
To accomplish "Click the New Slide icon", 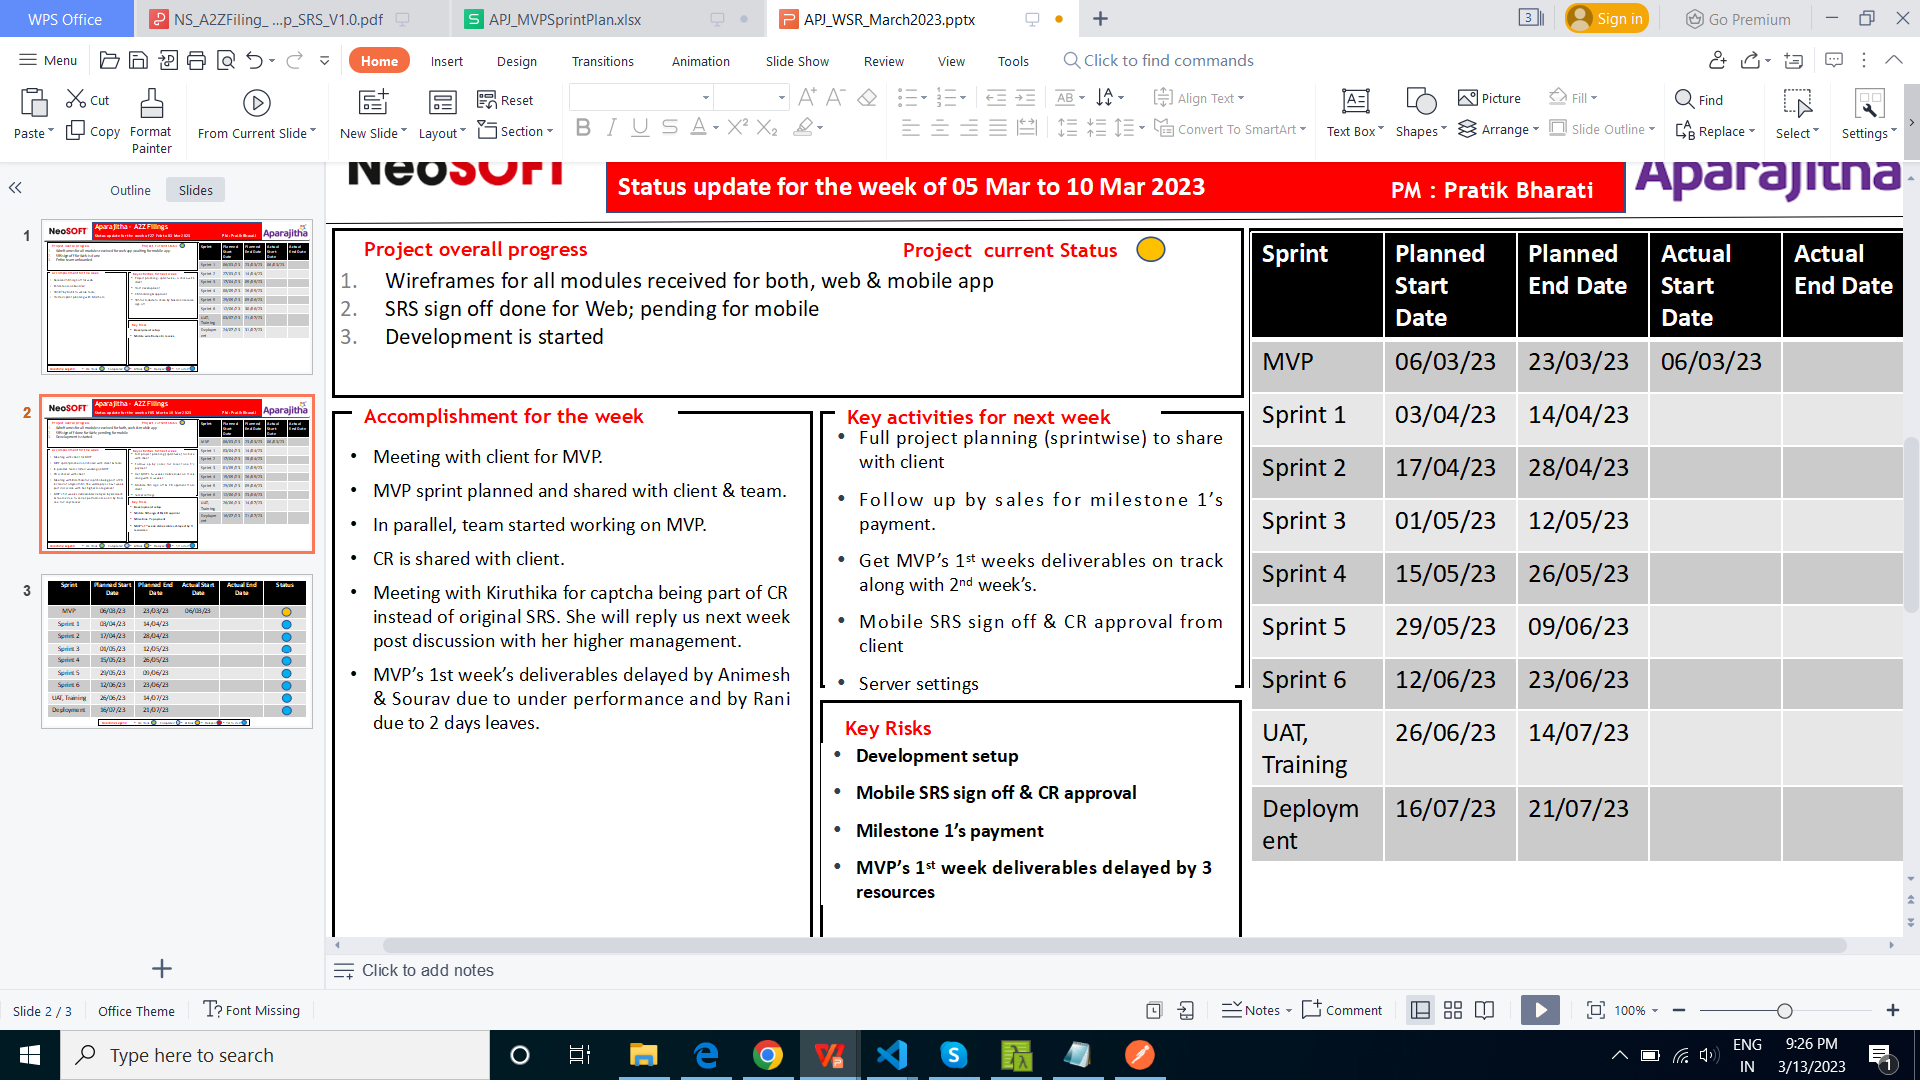I will (x=373, y=102).
